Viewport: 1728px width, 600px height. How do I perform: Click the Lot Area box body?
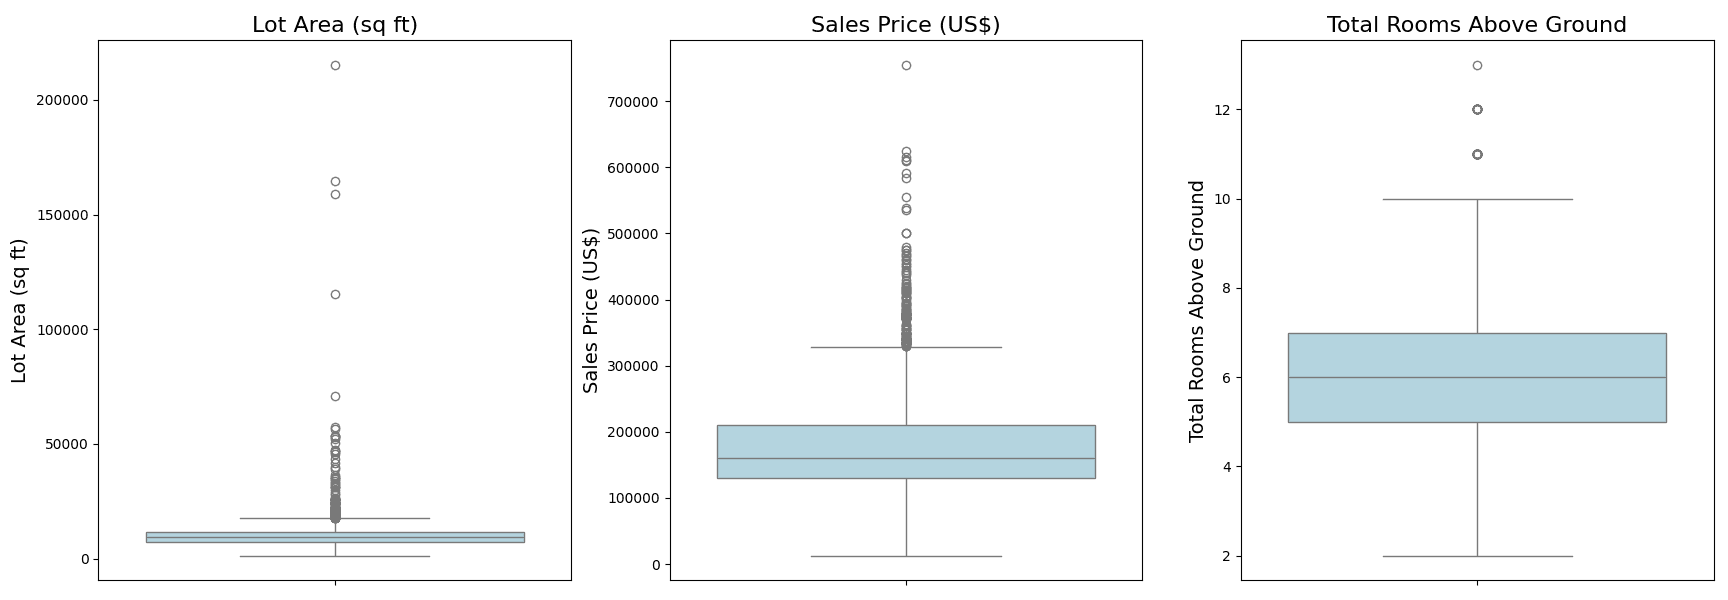point(335,537)
